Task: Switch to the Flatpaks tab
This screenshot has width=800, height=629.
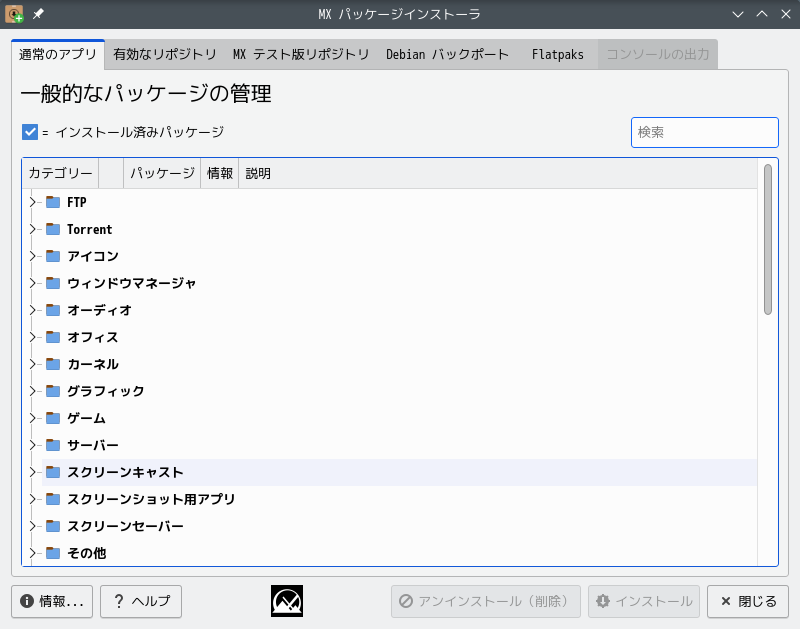Action: click(558, 55)
